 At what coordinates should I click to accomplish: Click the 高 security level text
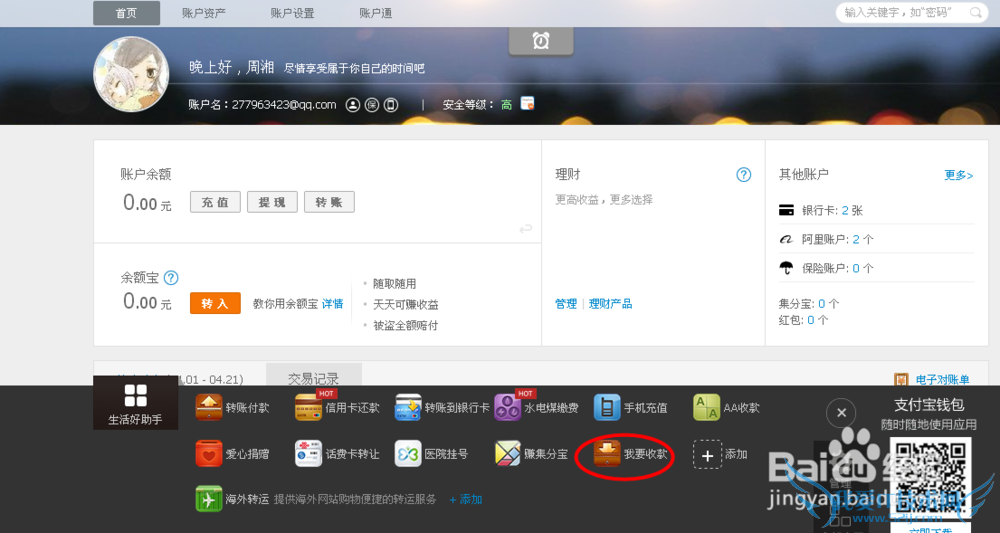tap(506, 105)
